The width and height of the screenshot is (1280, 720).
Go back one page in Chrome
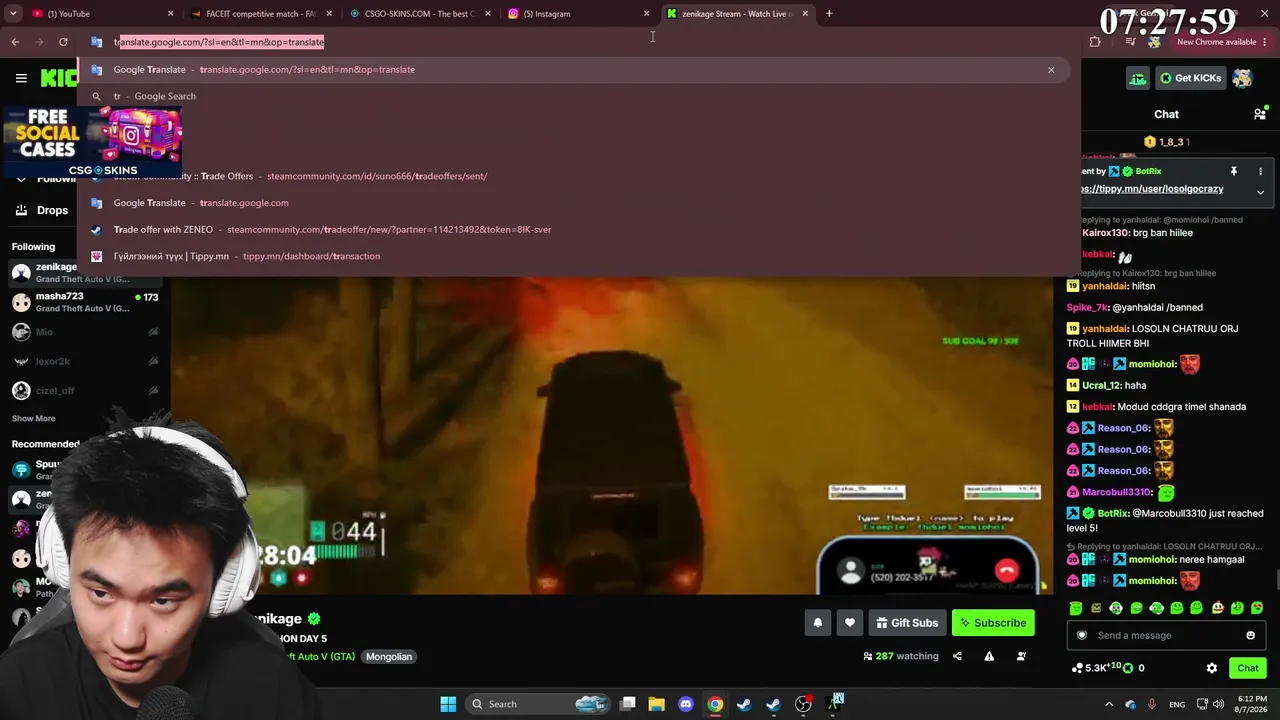15,42
